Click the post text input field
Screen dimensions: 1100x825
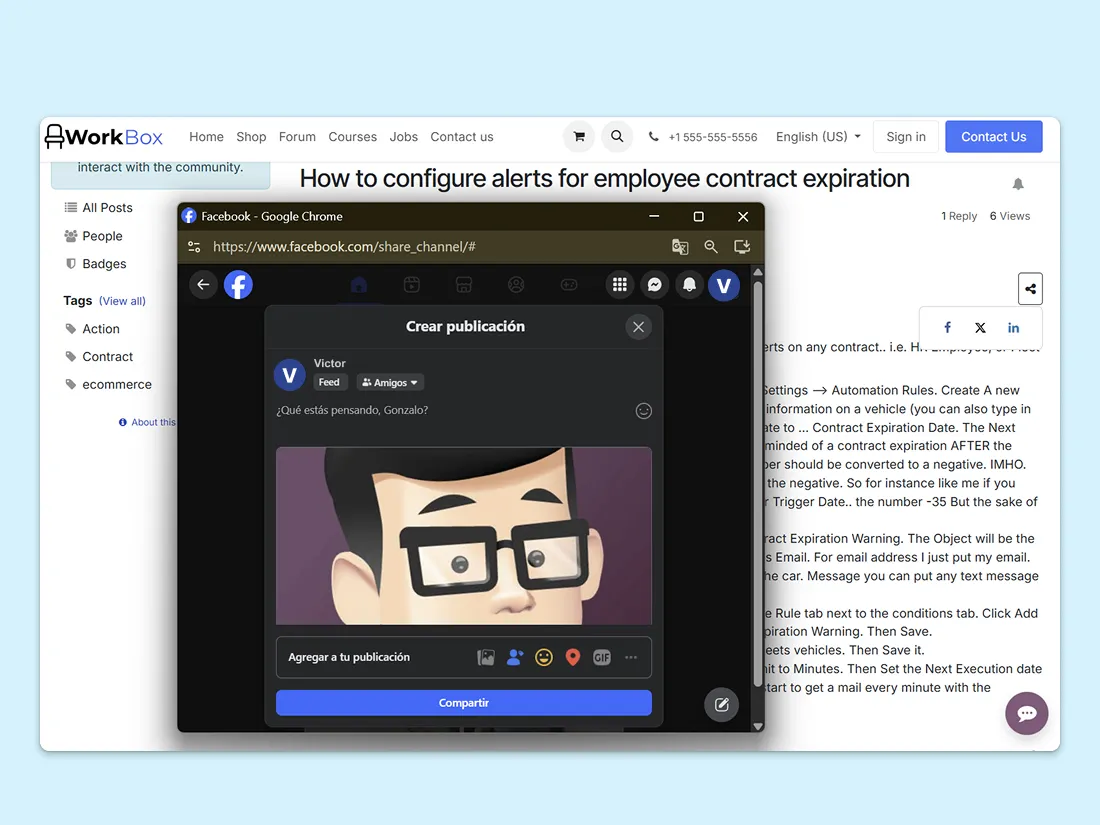tap(450, 411)
